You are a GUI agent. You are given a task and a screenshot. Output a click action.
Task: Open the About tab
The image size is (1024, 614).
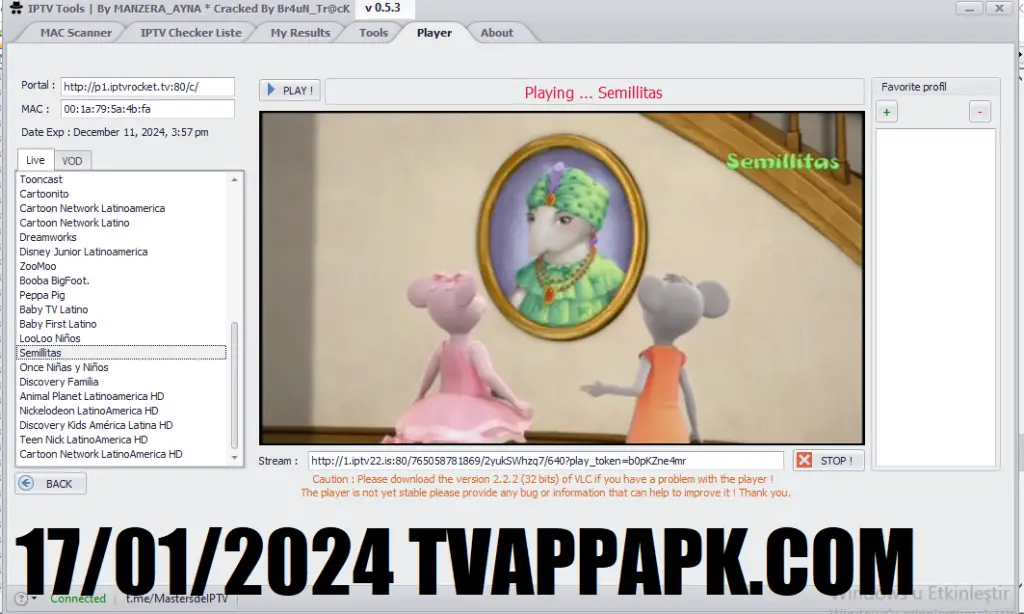(497, 33)
